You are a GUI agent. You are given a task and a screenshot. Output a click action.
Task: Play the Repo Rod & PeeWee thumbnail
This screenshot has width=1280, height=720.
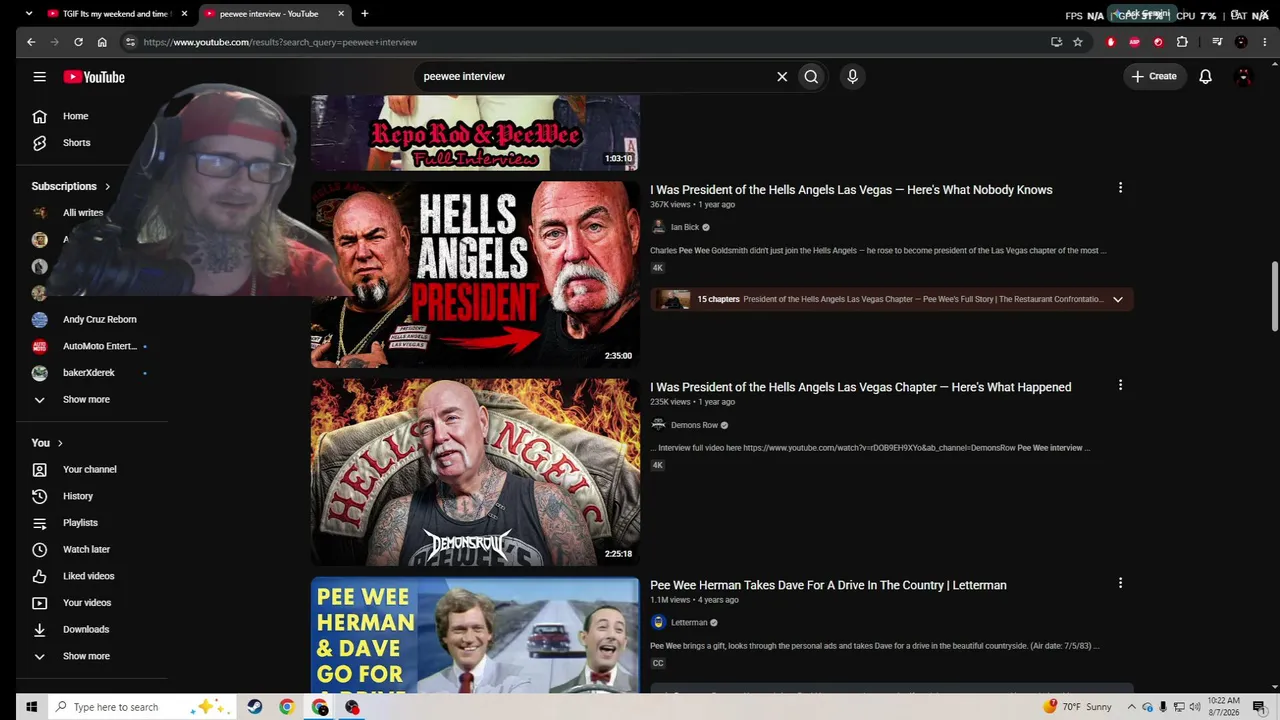point(475,133)
